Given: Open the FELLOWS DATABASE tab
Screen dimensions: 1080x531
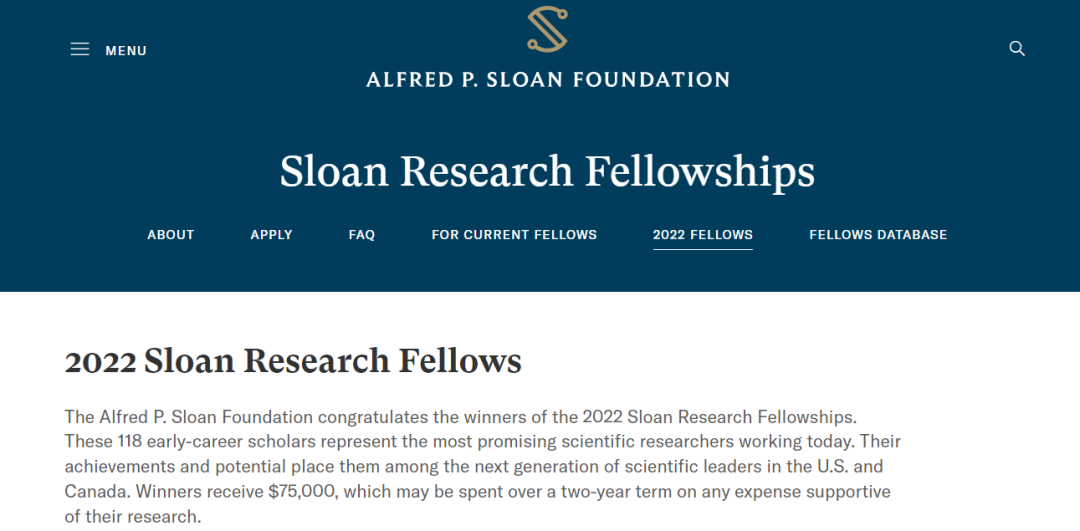Looking at the screenshot, I should (878, 235).
